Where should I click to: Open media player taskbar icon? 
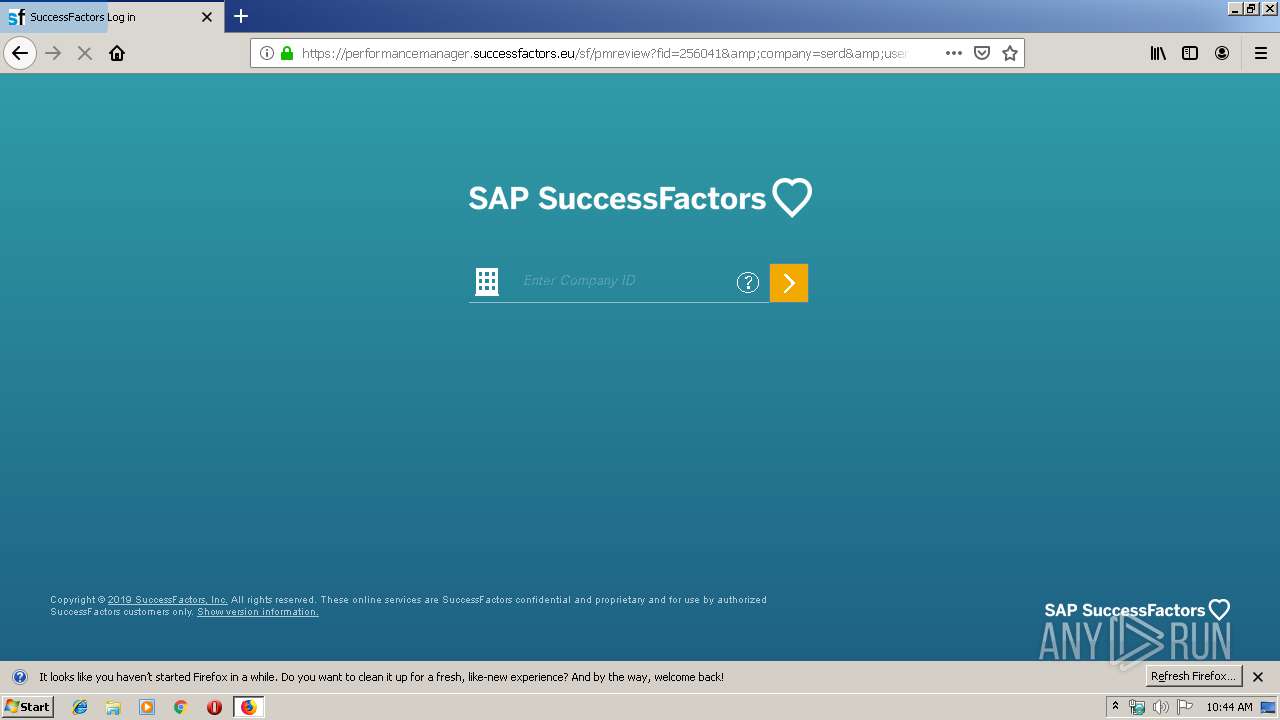tap(147, 707)
